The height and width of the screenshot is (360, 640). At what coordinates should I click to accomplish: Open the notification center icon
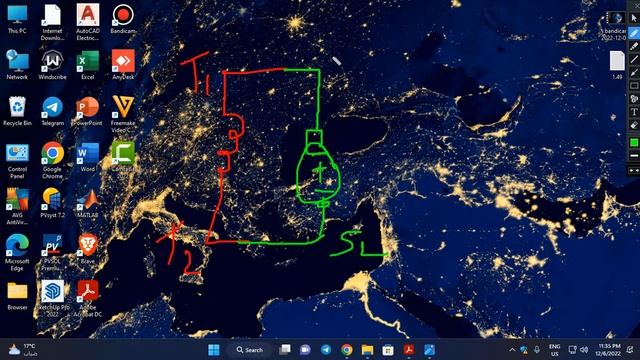[x=630, y=350]
